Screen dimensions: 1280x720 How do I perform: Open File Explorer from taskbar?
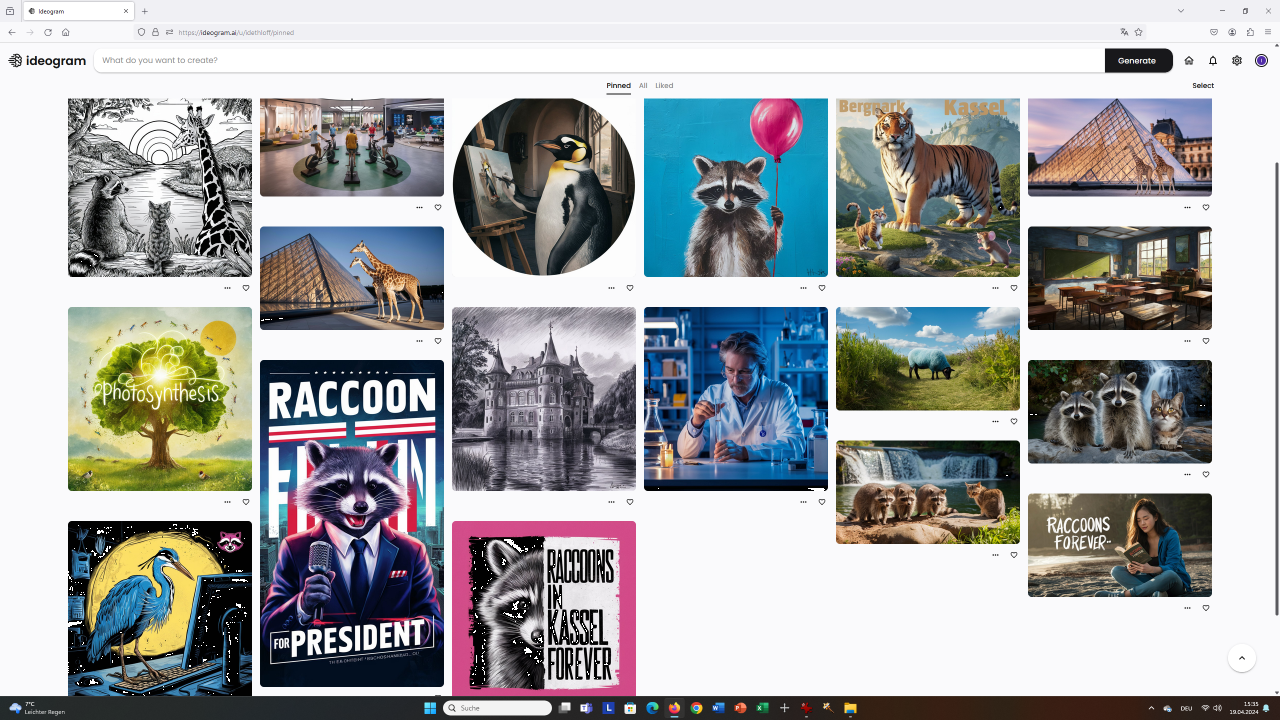coord(850,708)
